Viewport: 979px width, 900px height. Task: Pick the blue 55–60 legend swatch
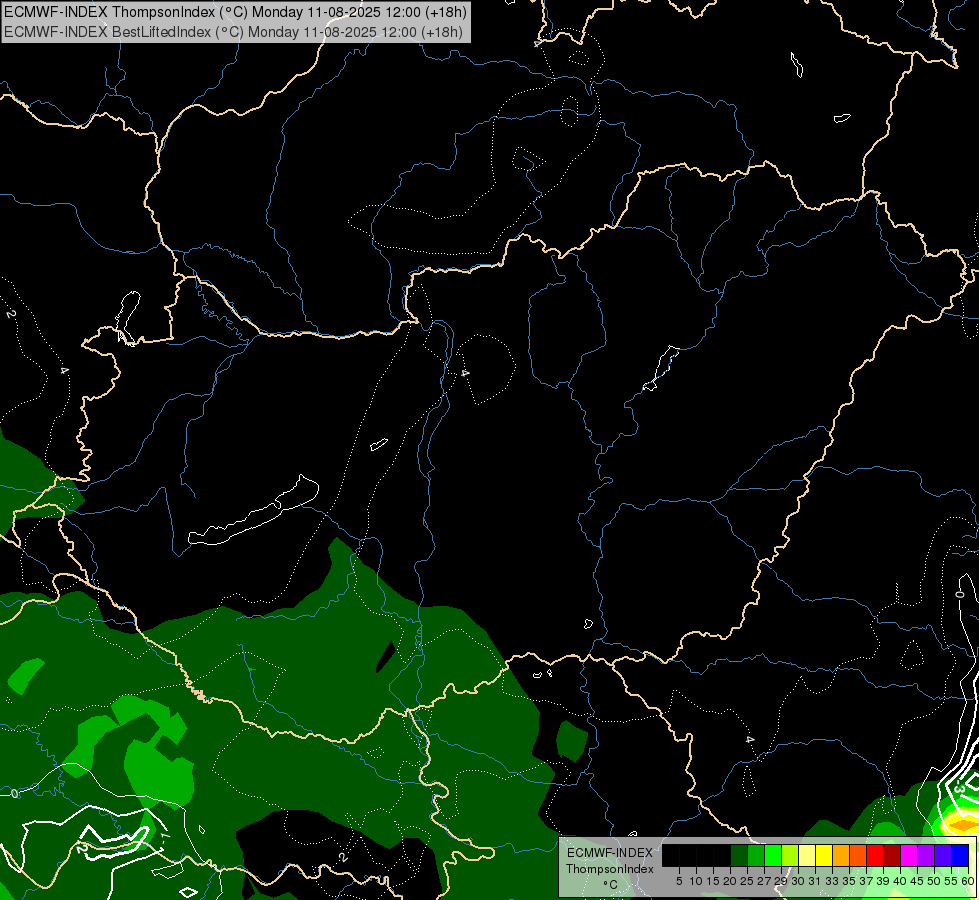pos(961,855)
